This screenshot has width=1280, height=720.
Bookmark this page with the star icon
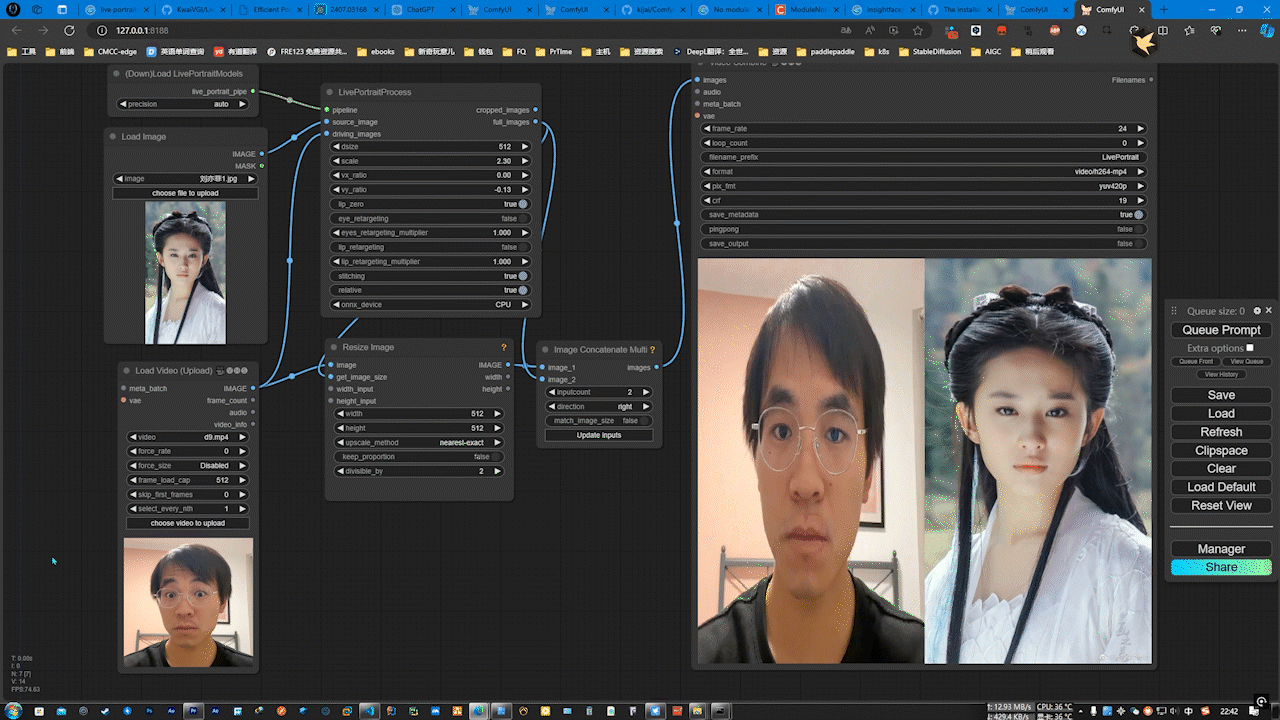(x=917, y=31)
